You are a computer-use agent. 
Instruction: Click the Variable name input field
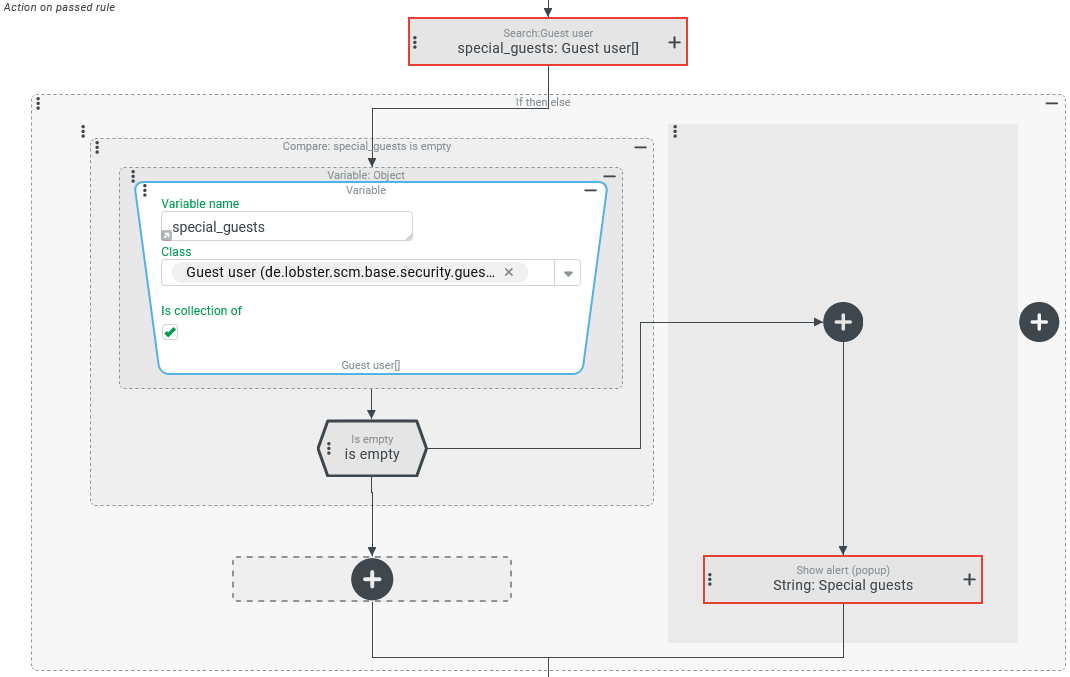[x=286, y=227]
